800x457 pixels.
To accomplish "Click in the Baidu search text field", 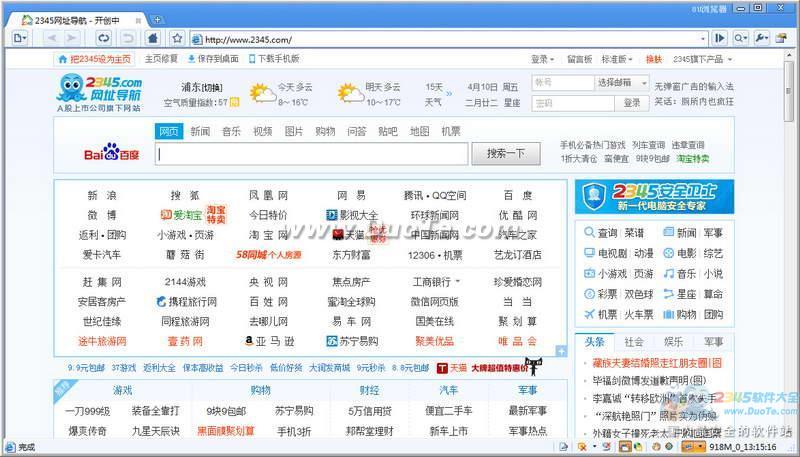I will point(312,154).
